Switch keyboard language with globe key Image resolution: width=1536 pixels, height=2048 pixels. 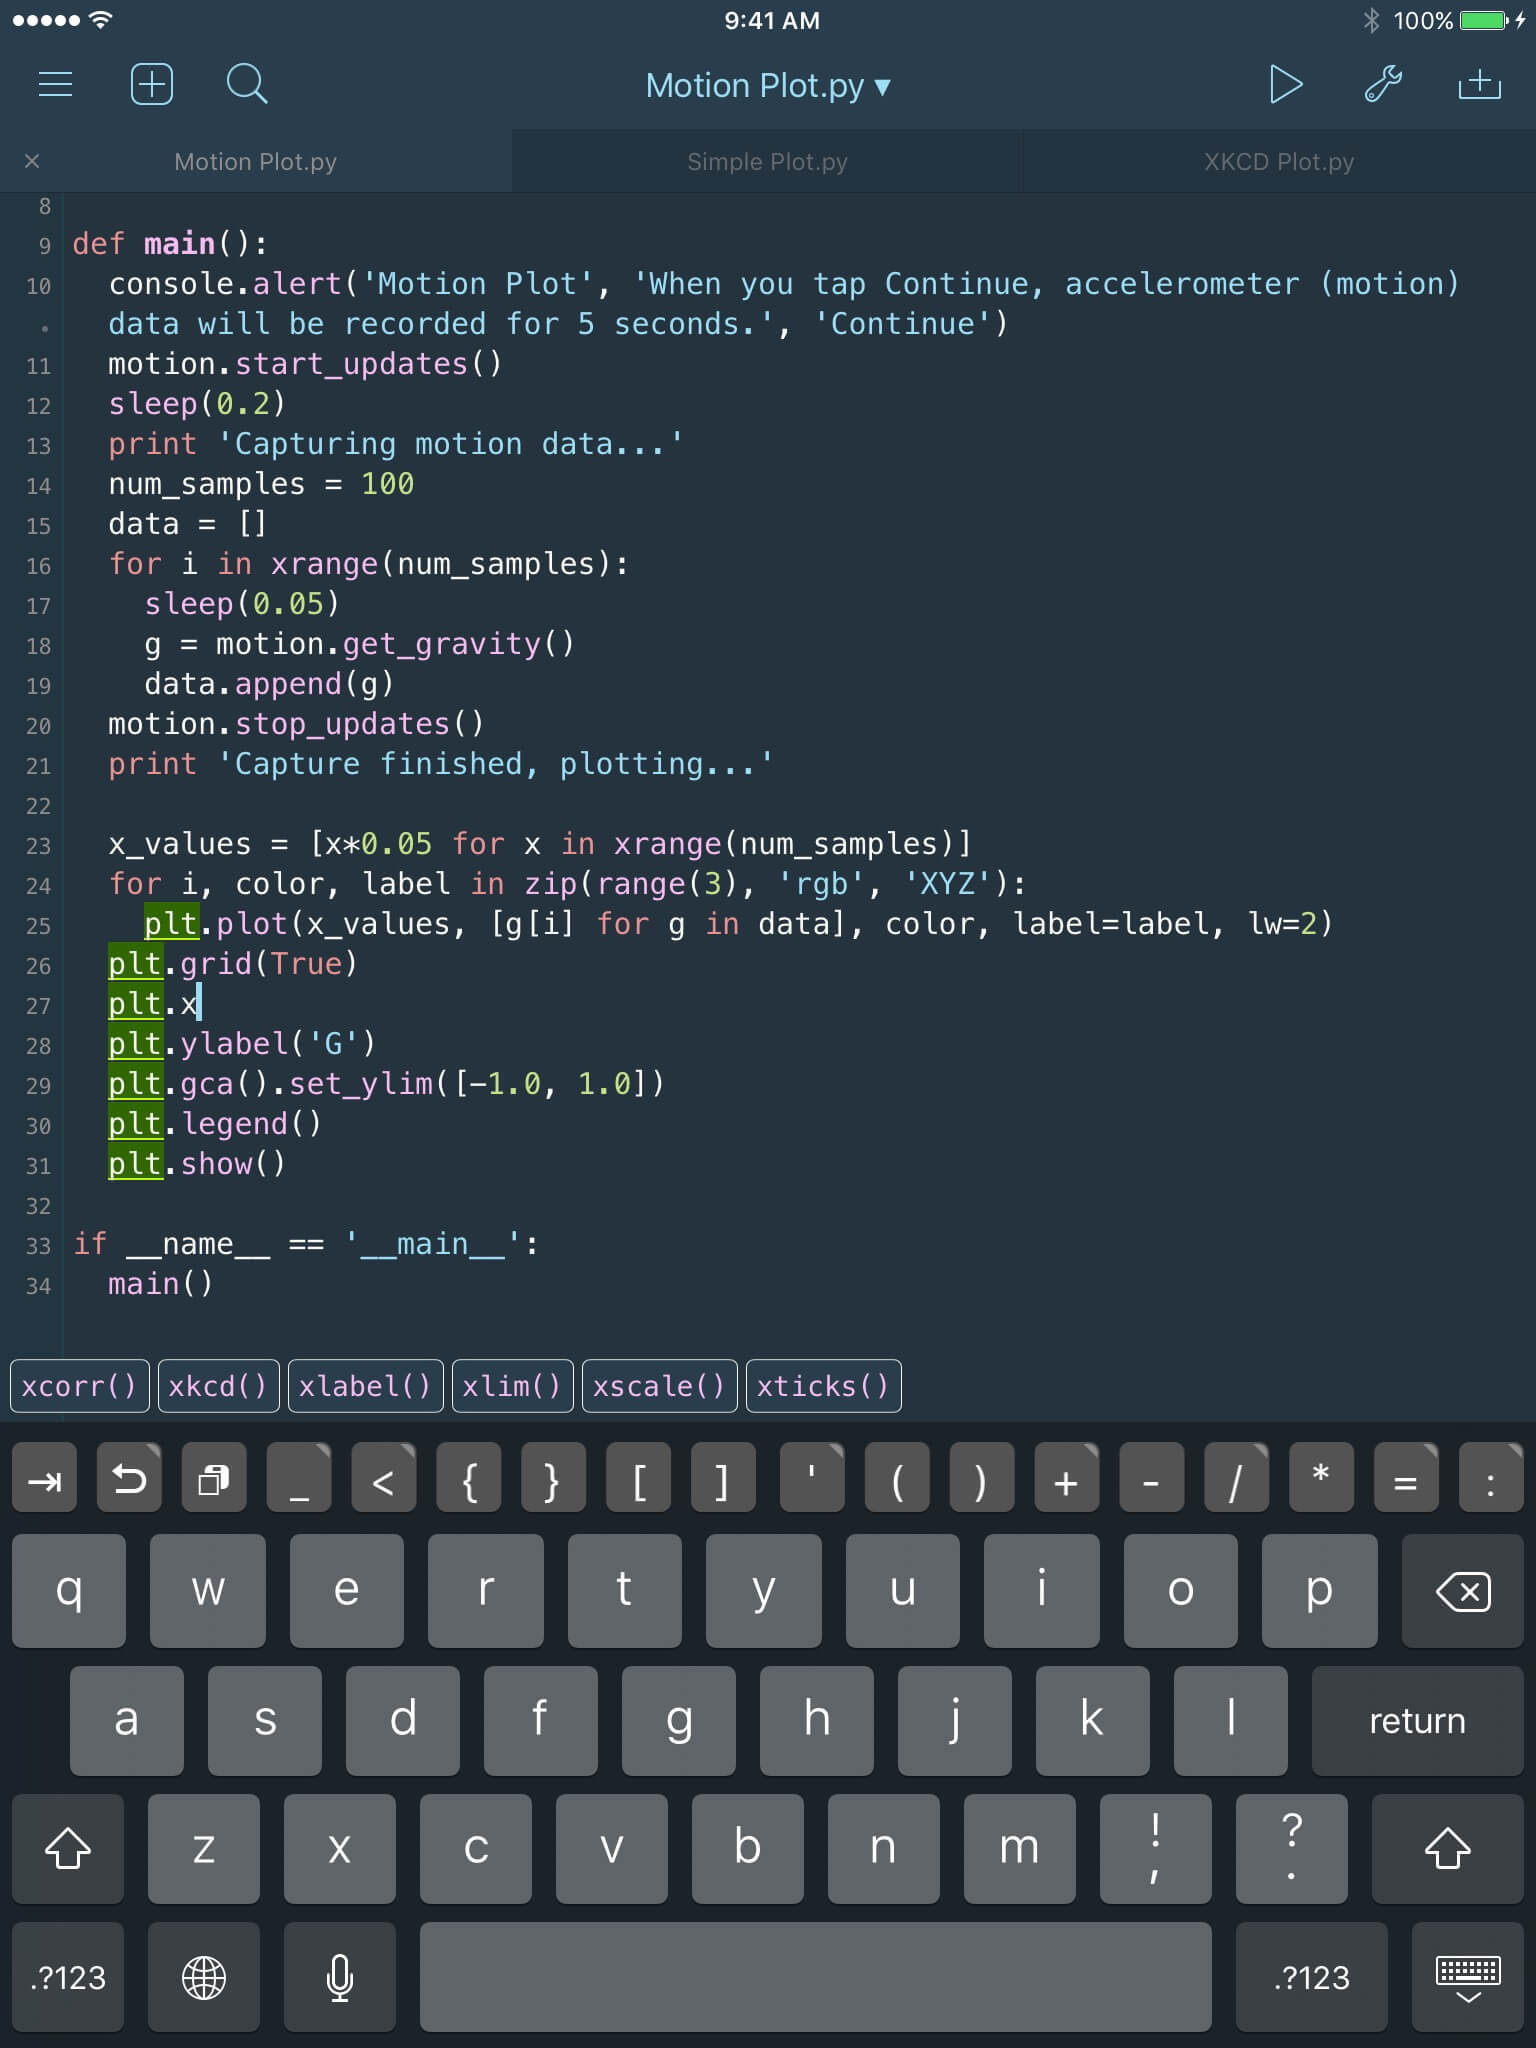pyautogui.click(x=204, y=1977)
